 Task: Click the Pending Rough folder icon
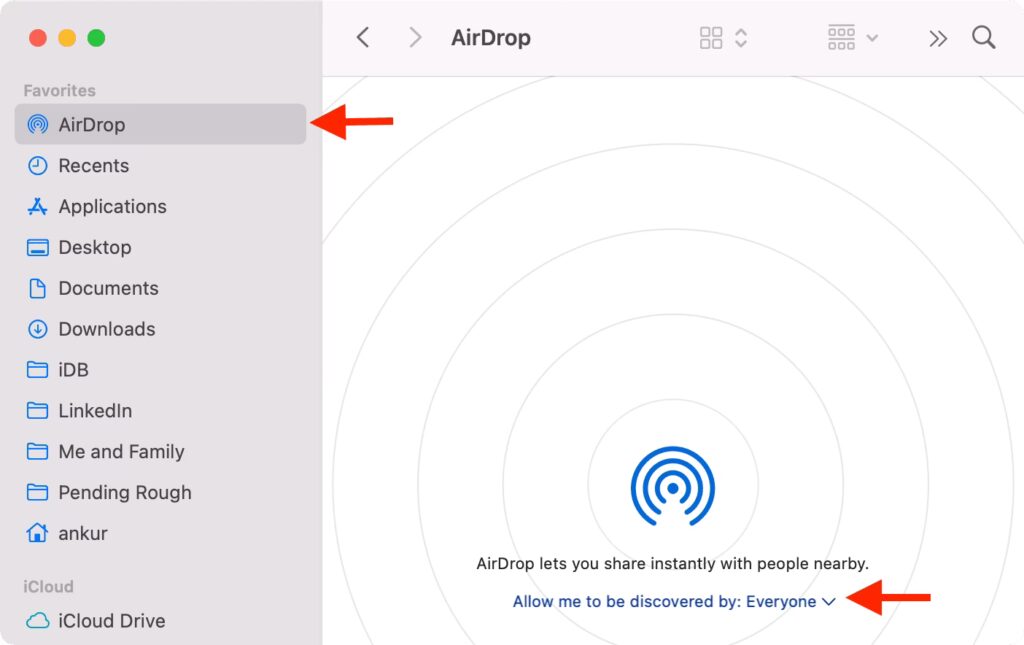click(x=38, y=493)
